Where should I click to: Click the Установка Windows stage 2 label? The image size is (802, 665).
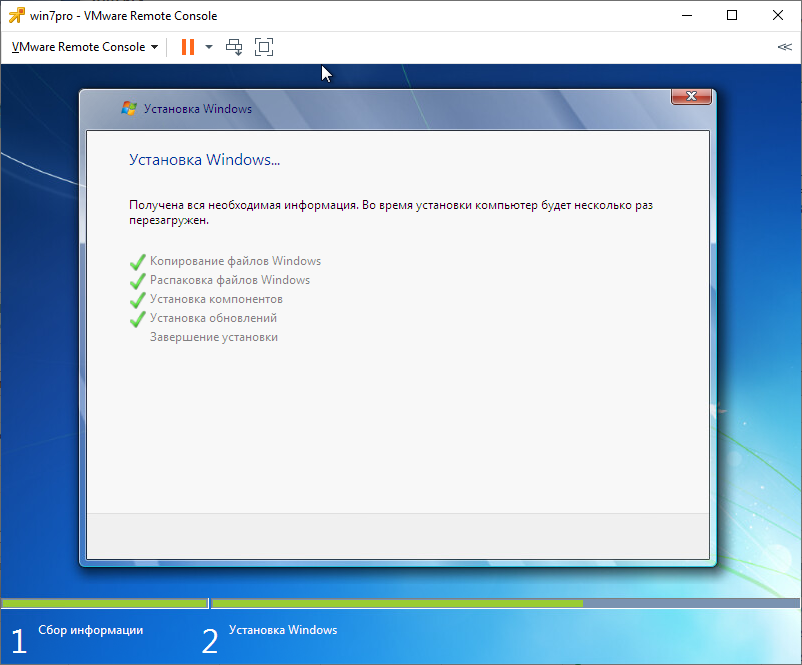(x=283, y=630)
